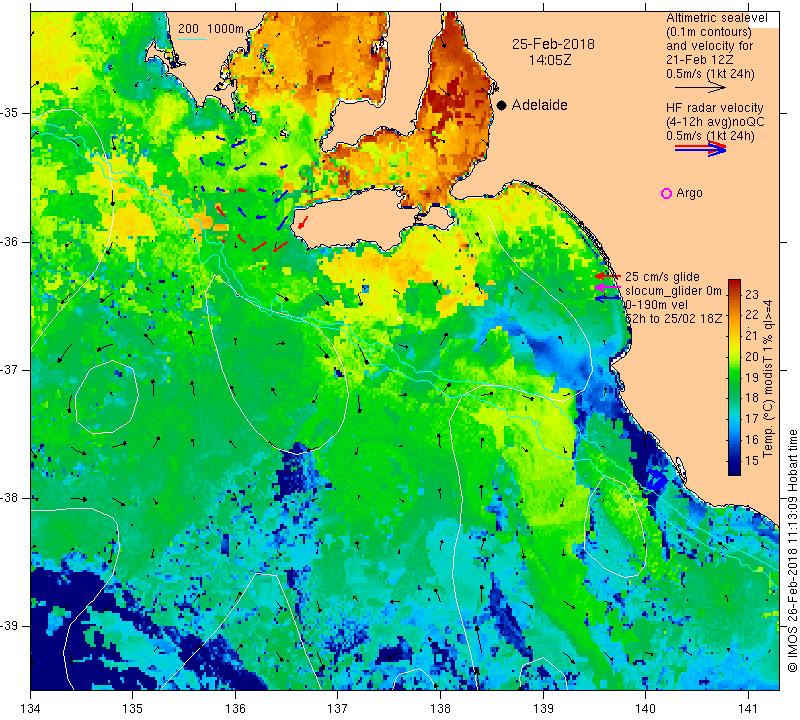Click the black altimetric velocity scale arrow
Image resolution: width=800 pixels, height=720 pixels.
pos(699,88)
